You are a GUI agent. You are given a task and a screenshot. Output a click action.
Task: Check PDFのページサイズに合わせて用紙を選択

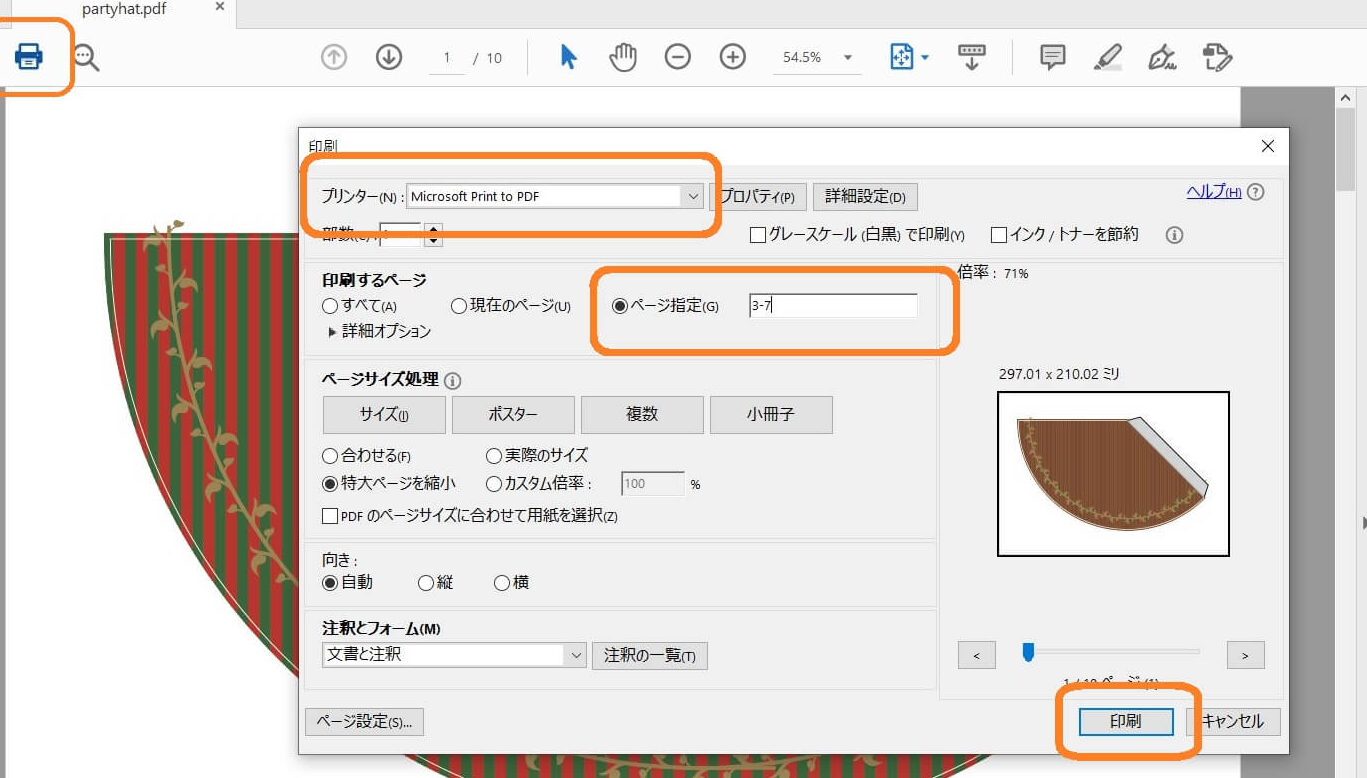330,516
